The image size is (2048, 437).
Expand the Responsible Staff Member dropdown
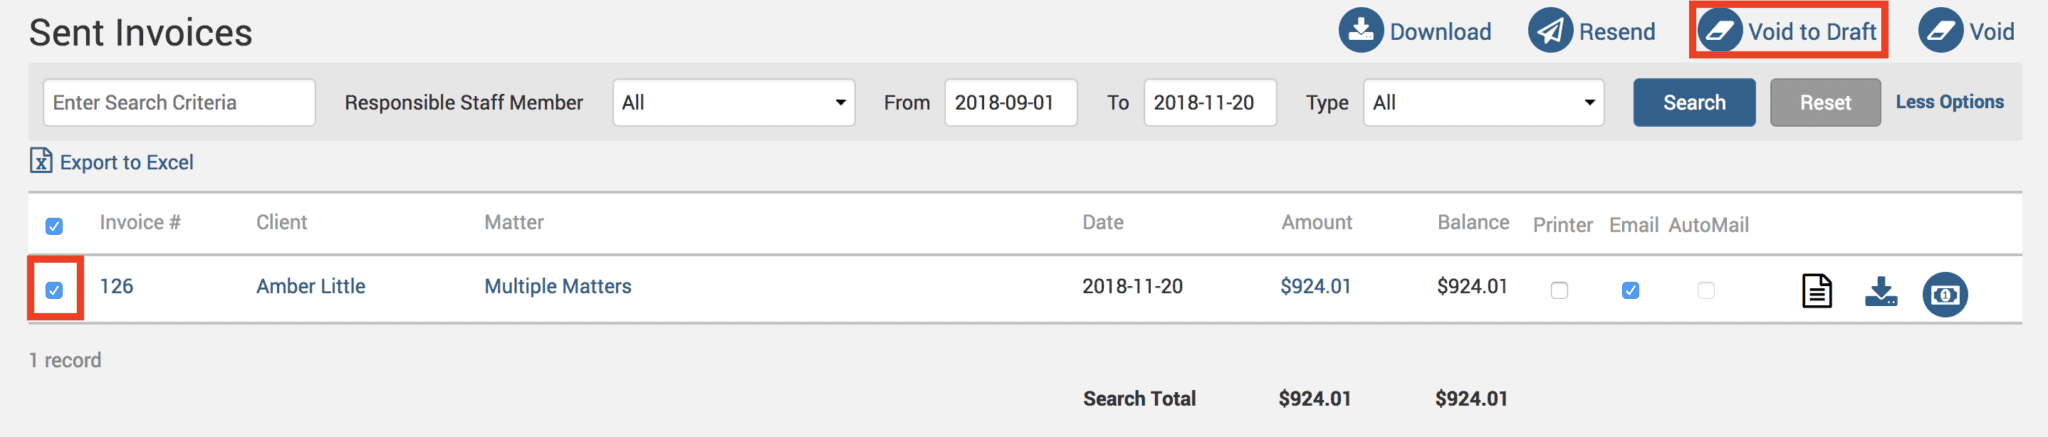[x=733, y=103]
